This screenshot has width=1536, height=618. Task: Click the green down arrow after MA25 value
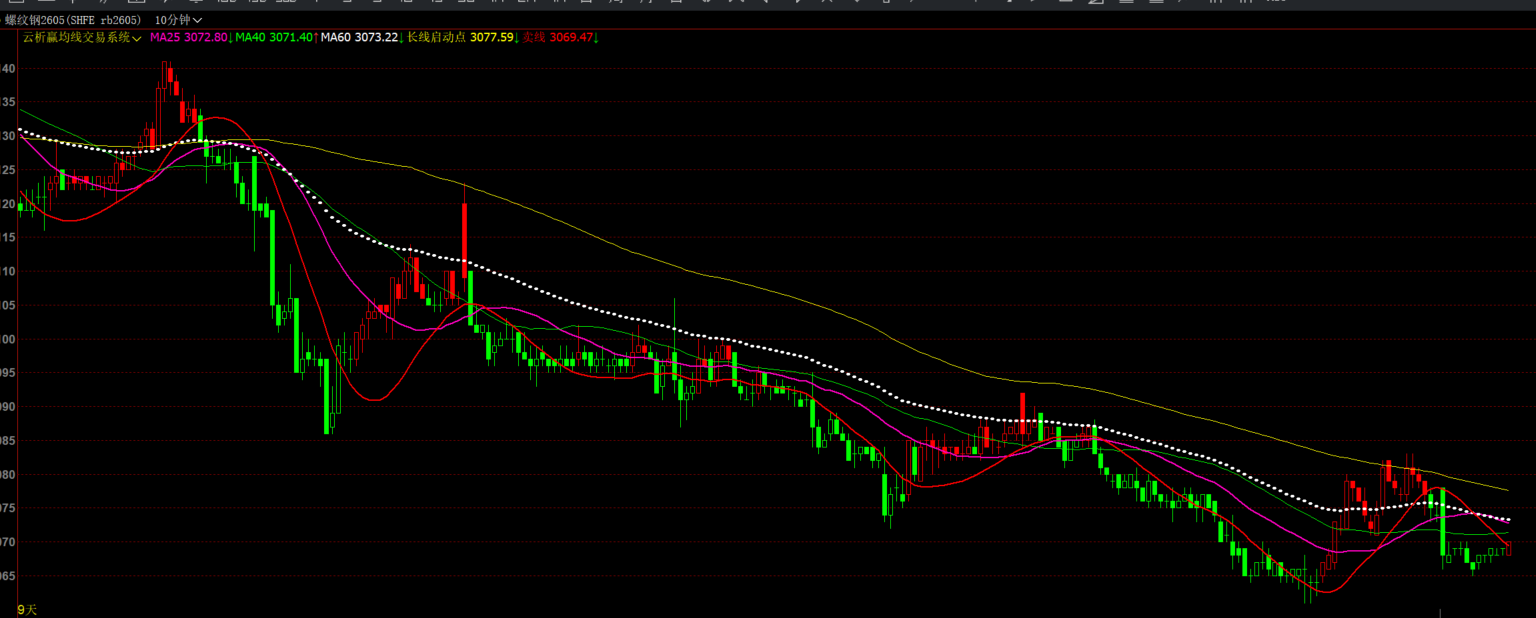point(231,38)
